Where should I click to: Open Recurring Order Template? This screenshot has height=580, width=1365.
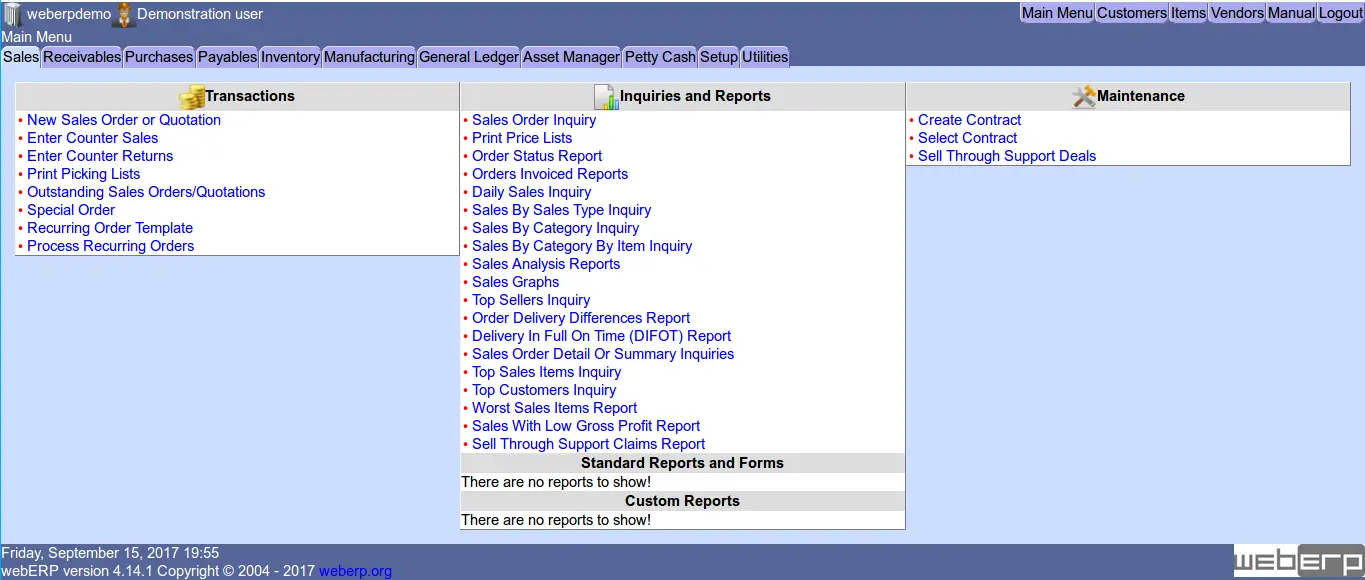pyautogui.click(x=110, y=228)
